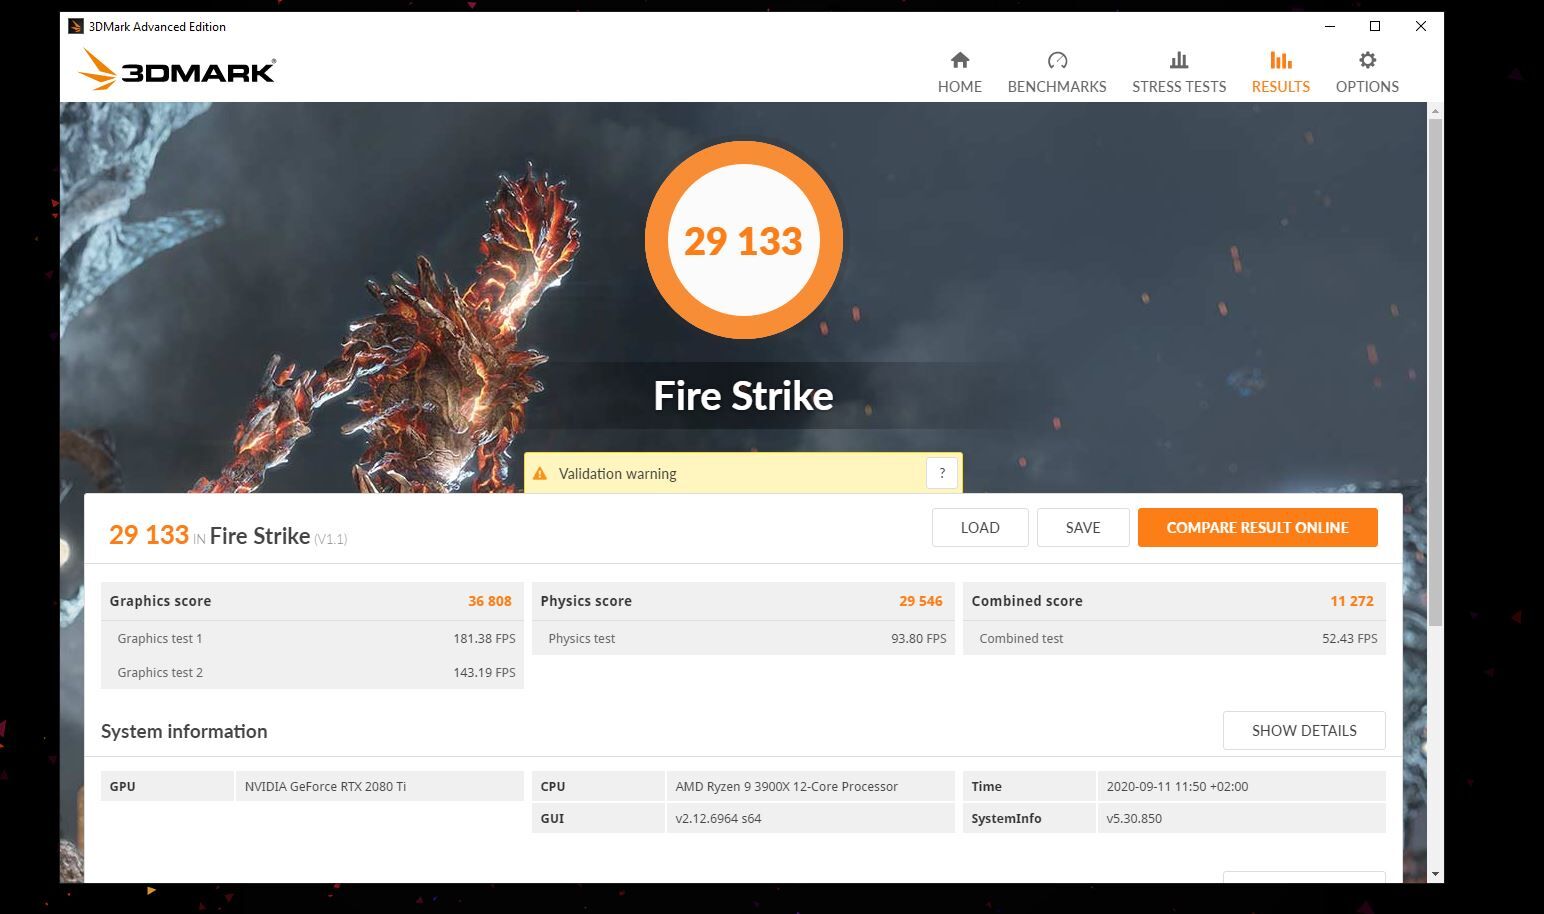Show system information details
Image resolution: width=1544 pixels, height=914 pixels.
pyautogui.click(x=1304, y=730)
